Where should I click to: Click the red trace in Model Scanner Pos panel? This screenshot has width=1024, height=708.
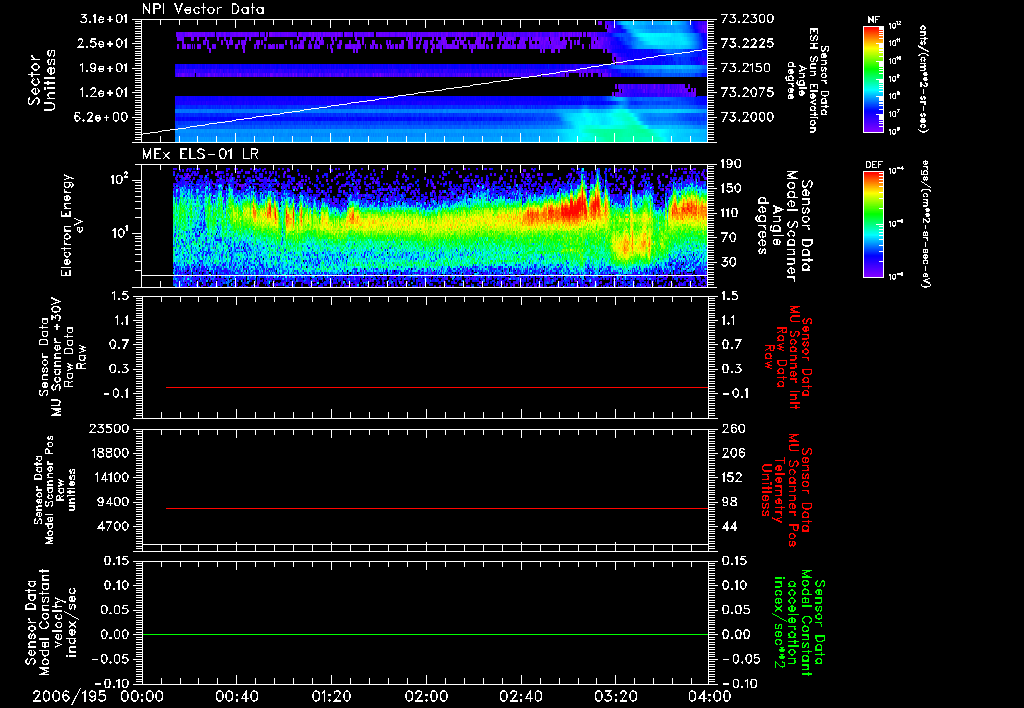tap(437, 508)
